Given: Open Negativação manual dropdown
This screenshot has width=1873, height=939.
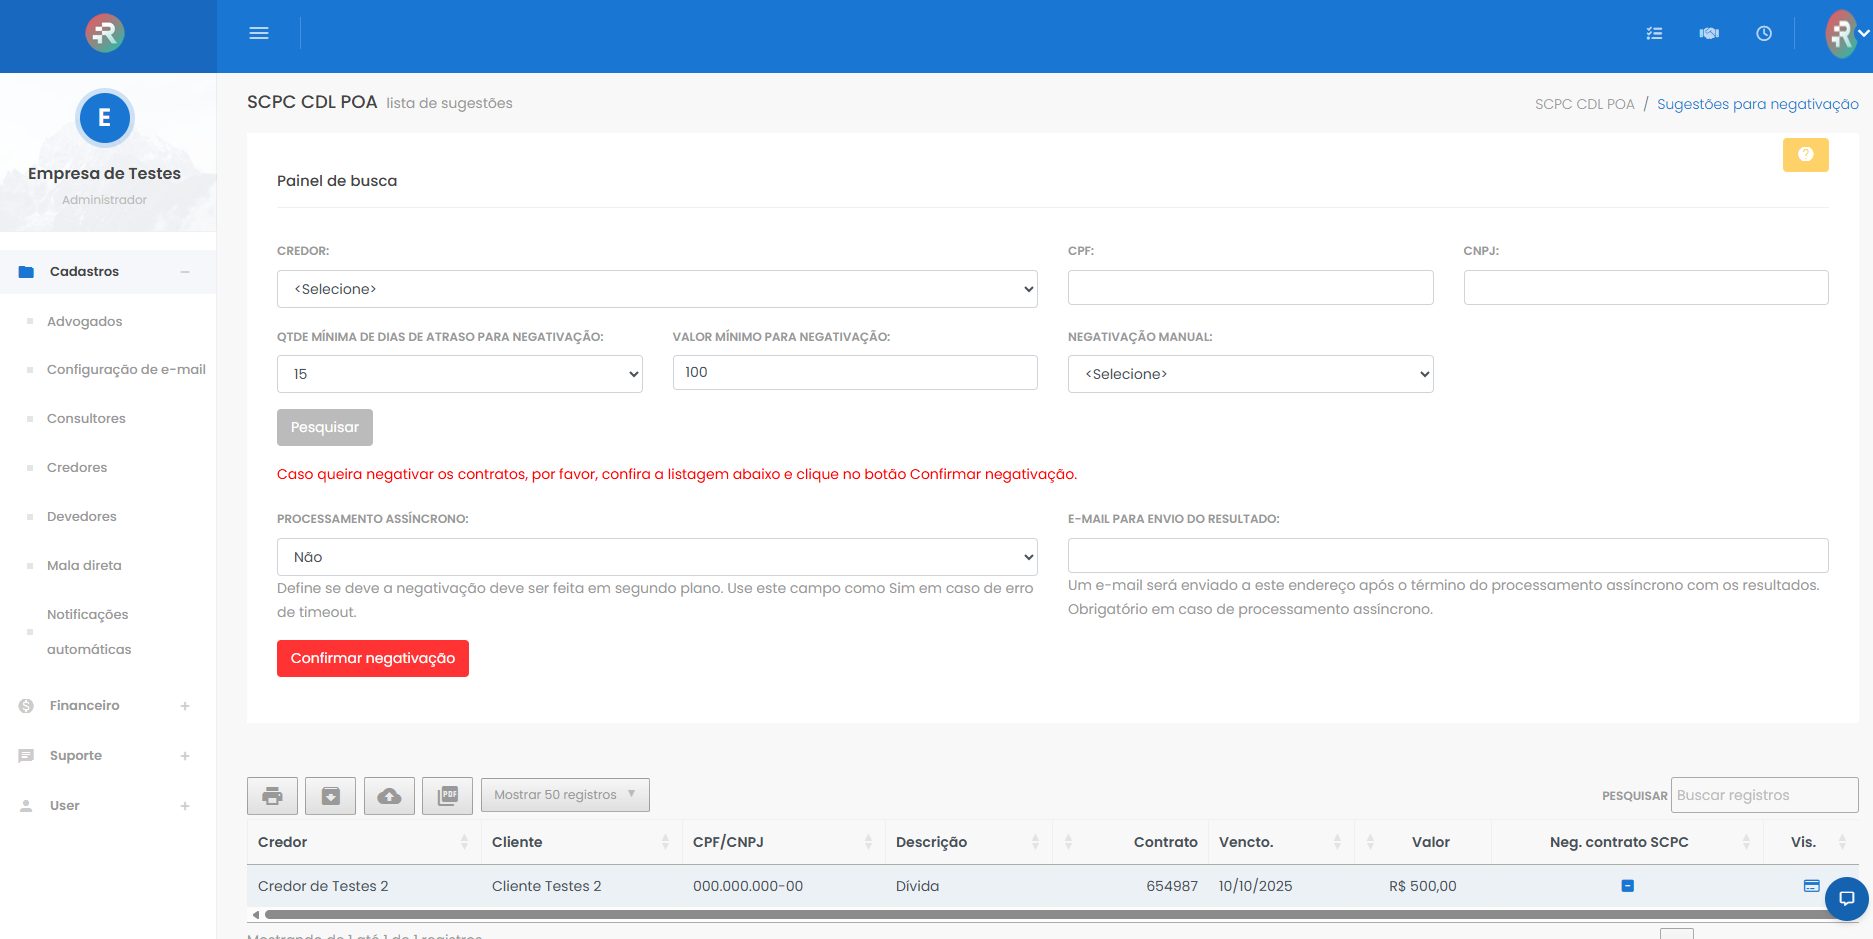Looking at the screenshot, I should click(1250, 374).
